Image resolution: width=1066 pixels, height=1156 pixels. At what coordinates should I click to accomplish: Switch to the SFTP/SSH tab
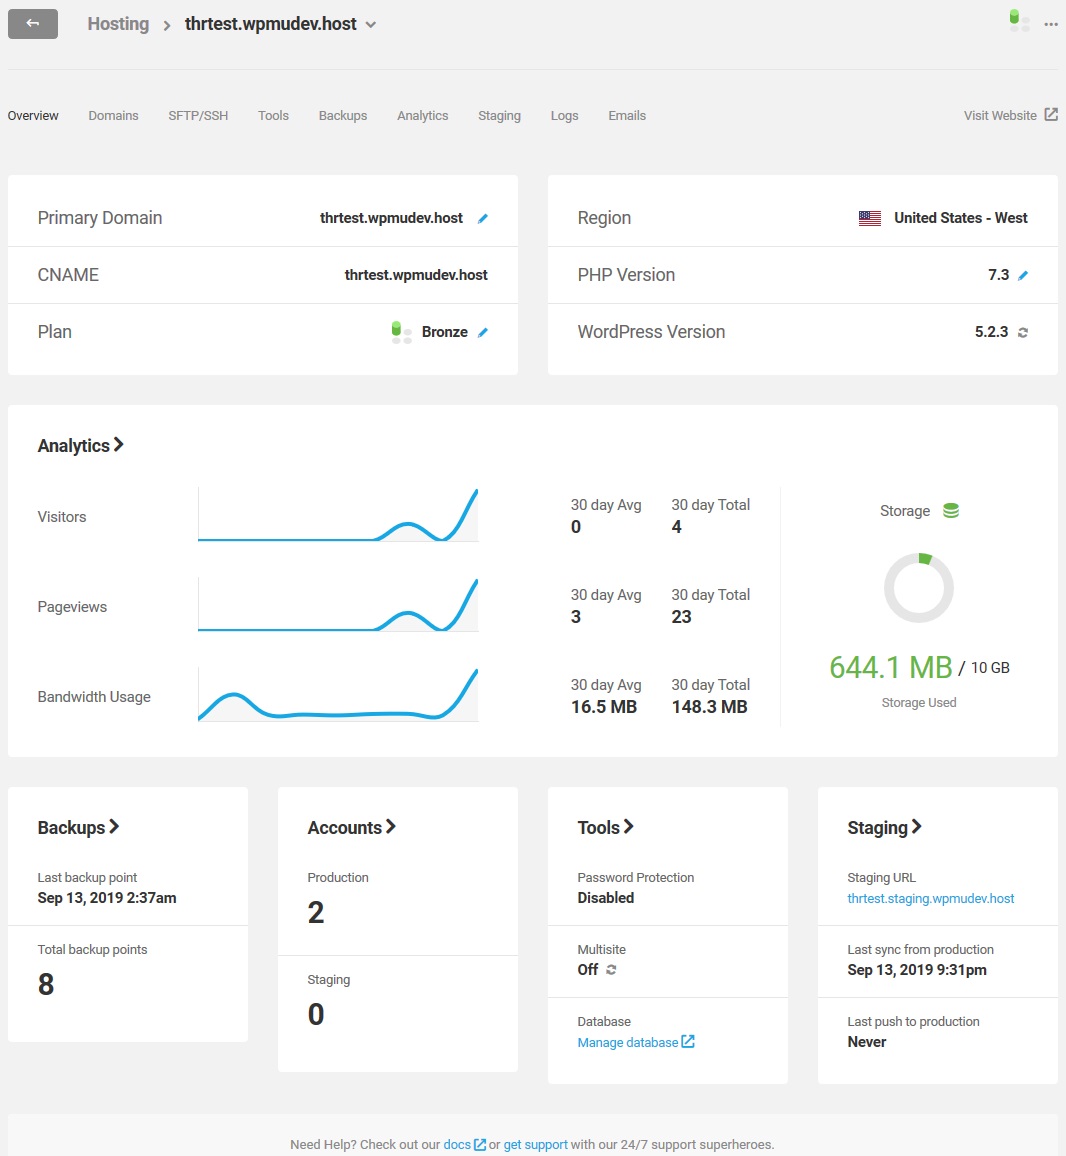[198, 116]
